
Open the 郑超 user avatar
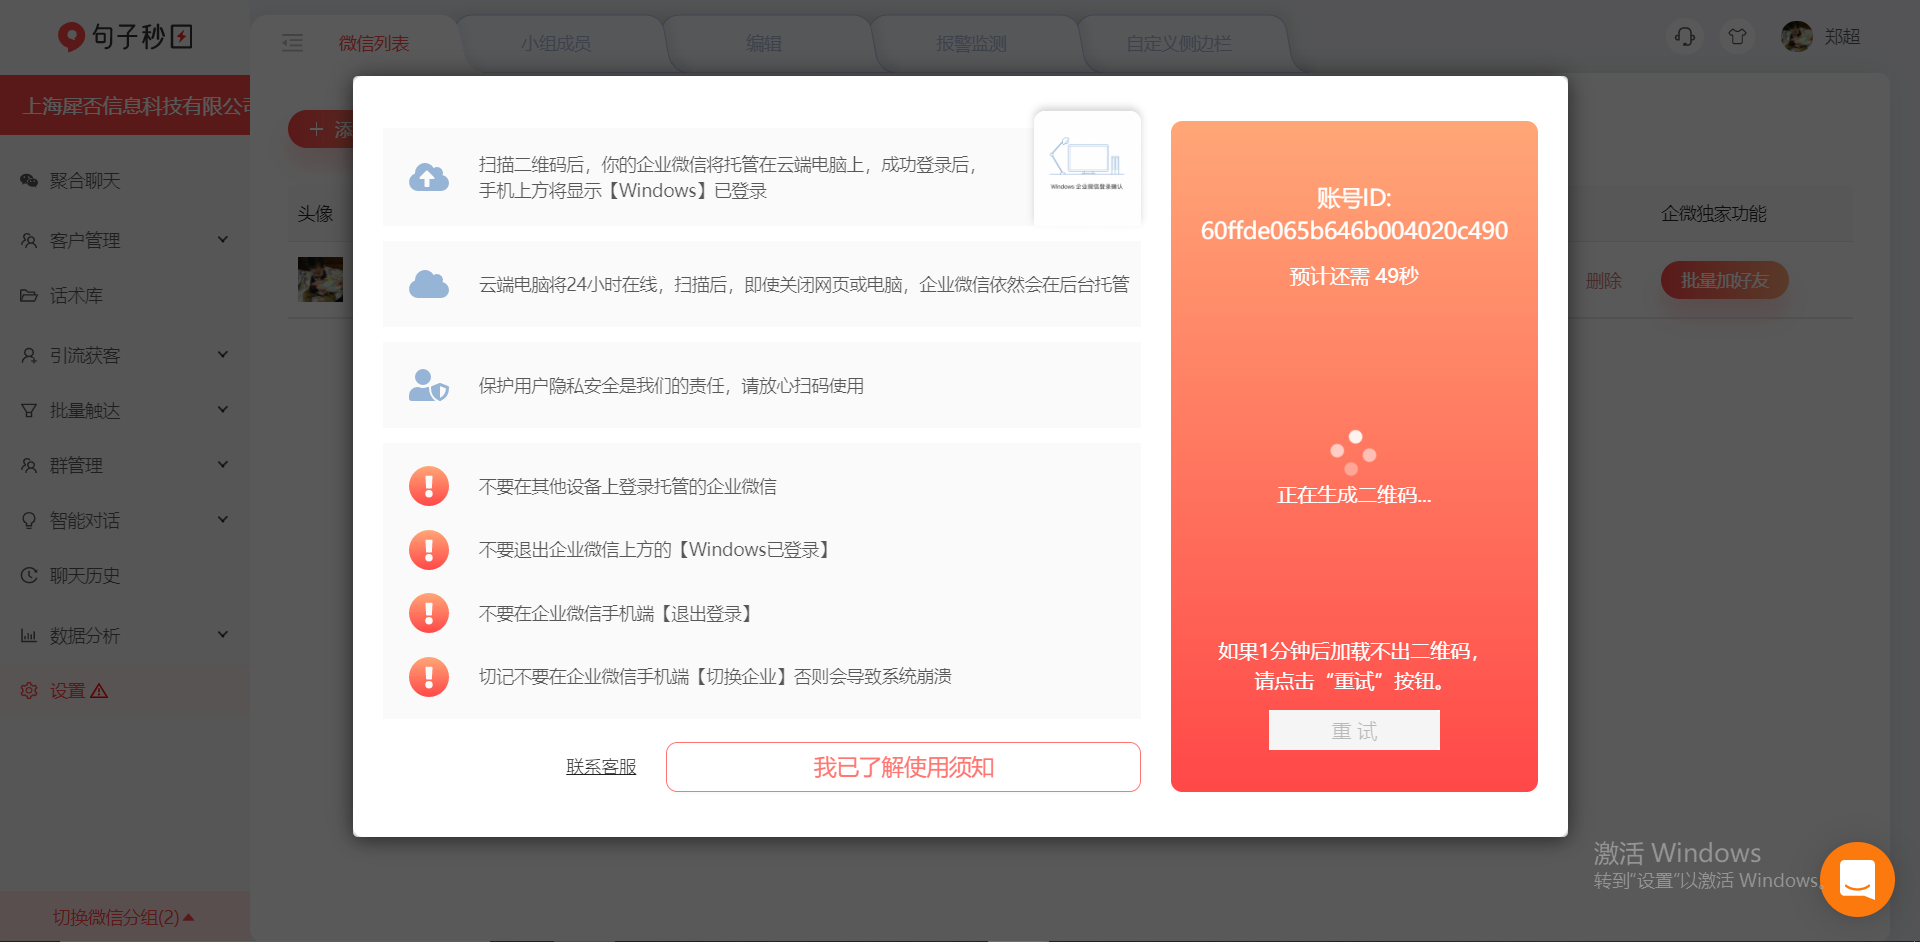tap(1797, 37)
